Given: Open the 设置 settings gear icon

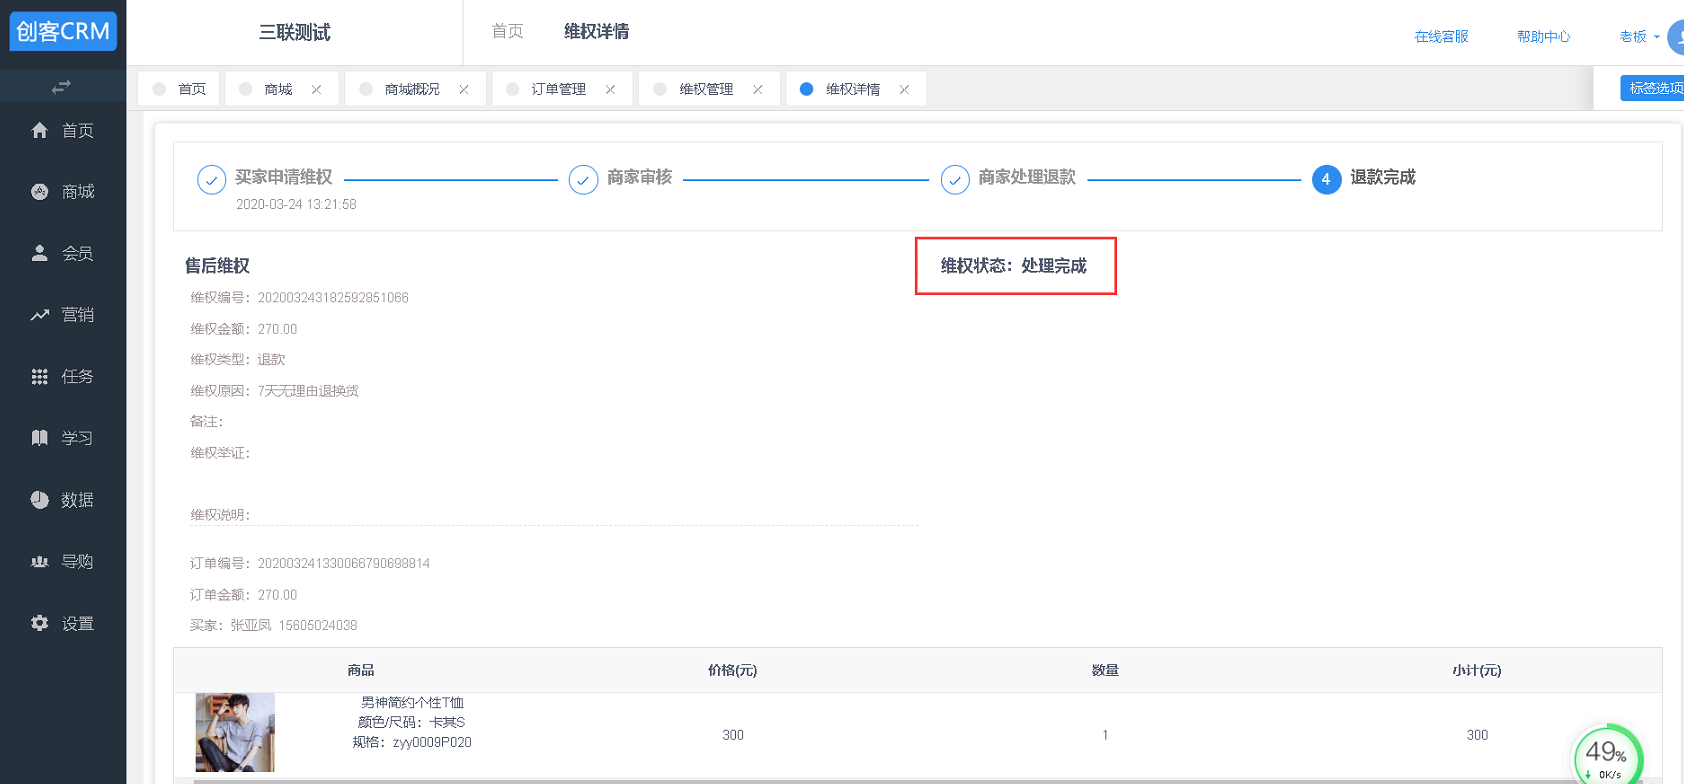Looking at the screenshot, I should click(40, 623).
